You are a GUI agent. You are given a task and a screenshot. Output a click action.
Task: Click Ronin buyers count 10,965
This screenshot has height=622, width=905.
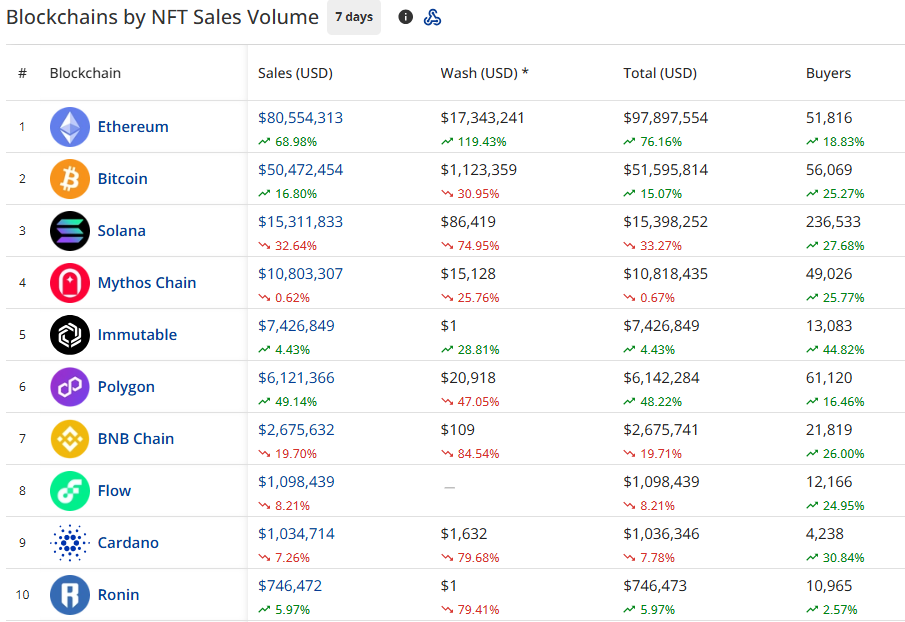click(x=829, y=585)
